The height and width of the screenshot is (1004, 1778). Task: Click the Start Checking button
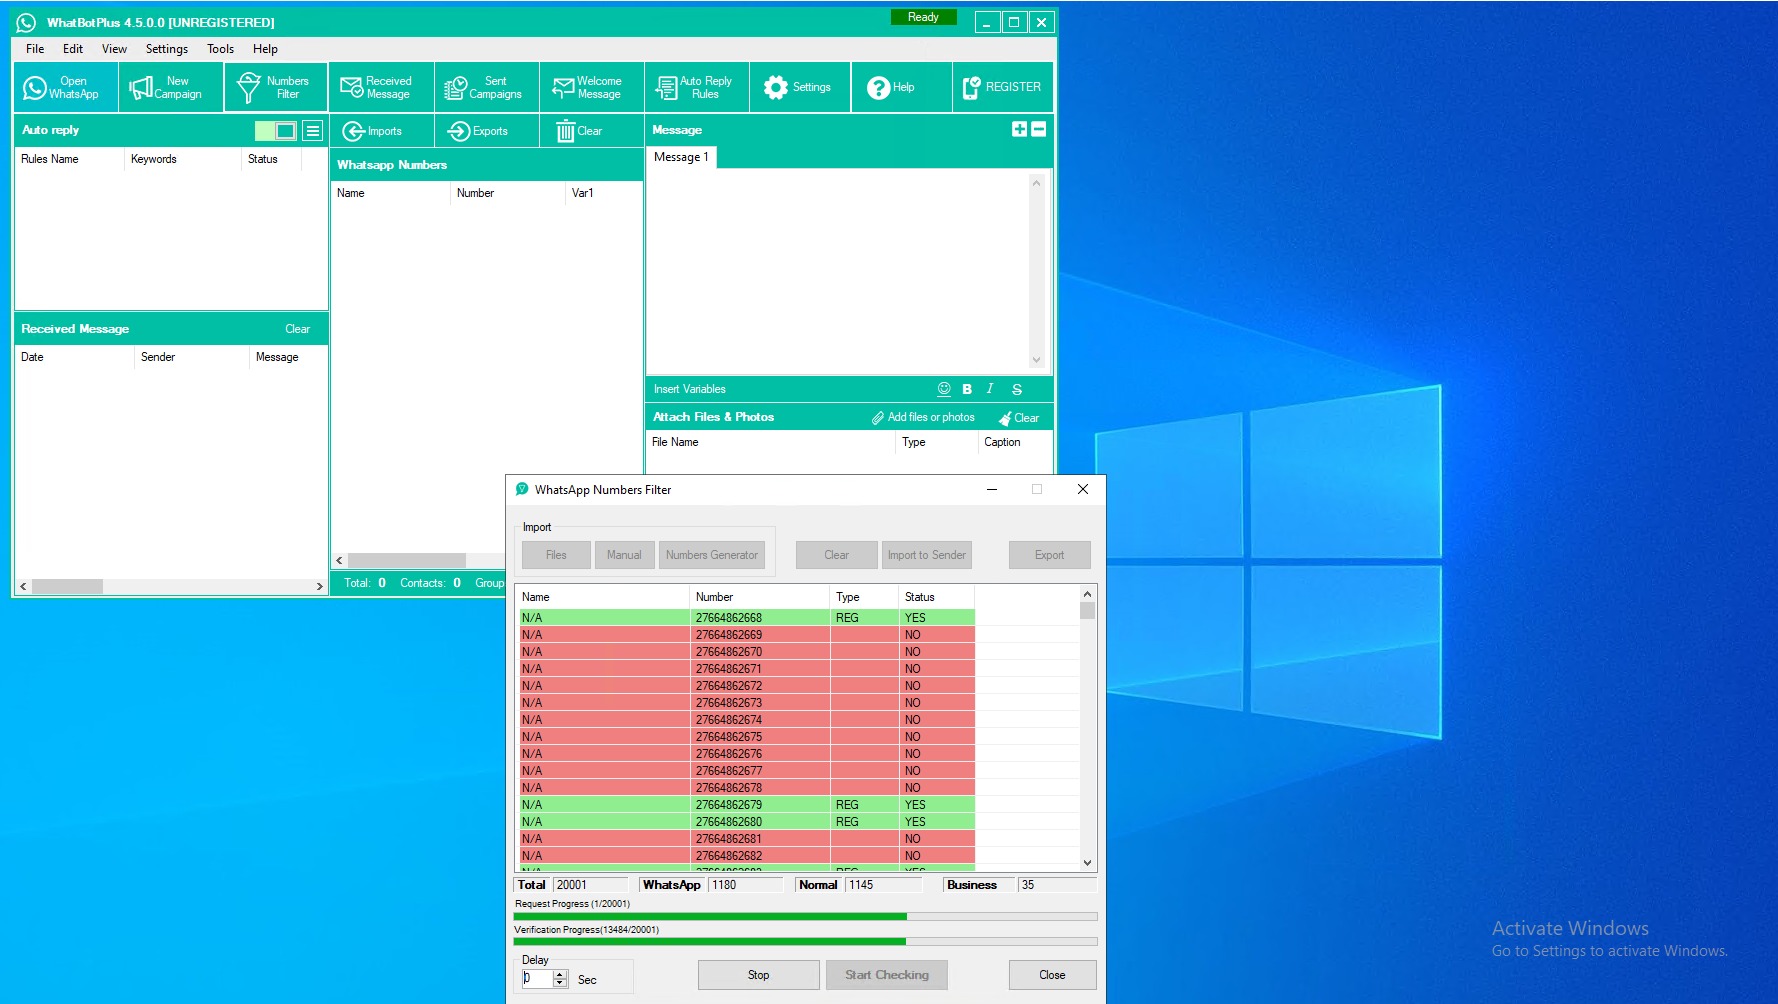(x=887, y=975)
